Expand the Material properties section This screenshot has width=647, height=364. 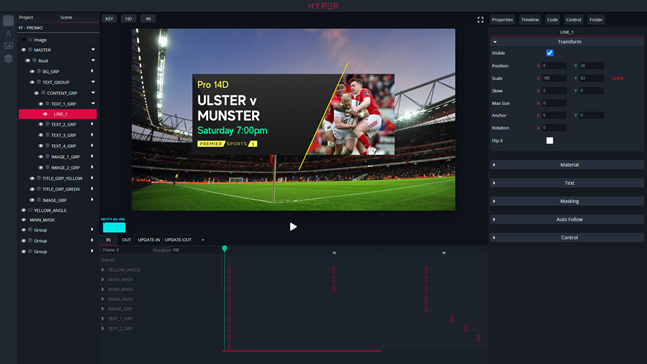(567, 165)
